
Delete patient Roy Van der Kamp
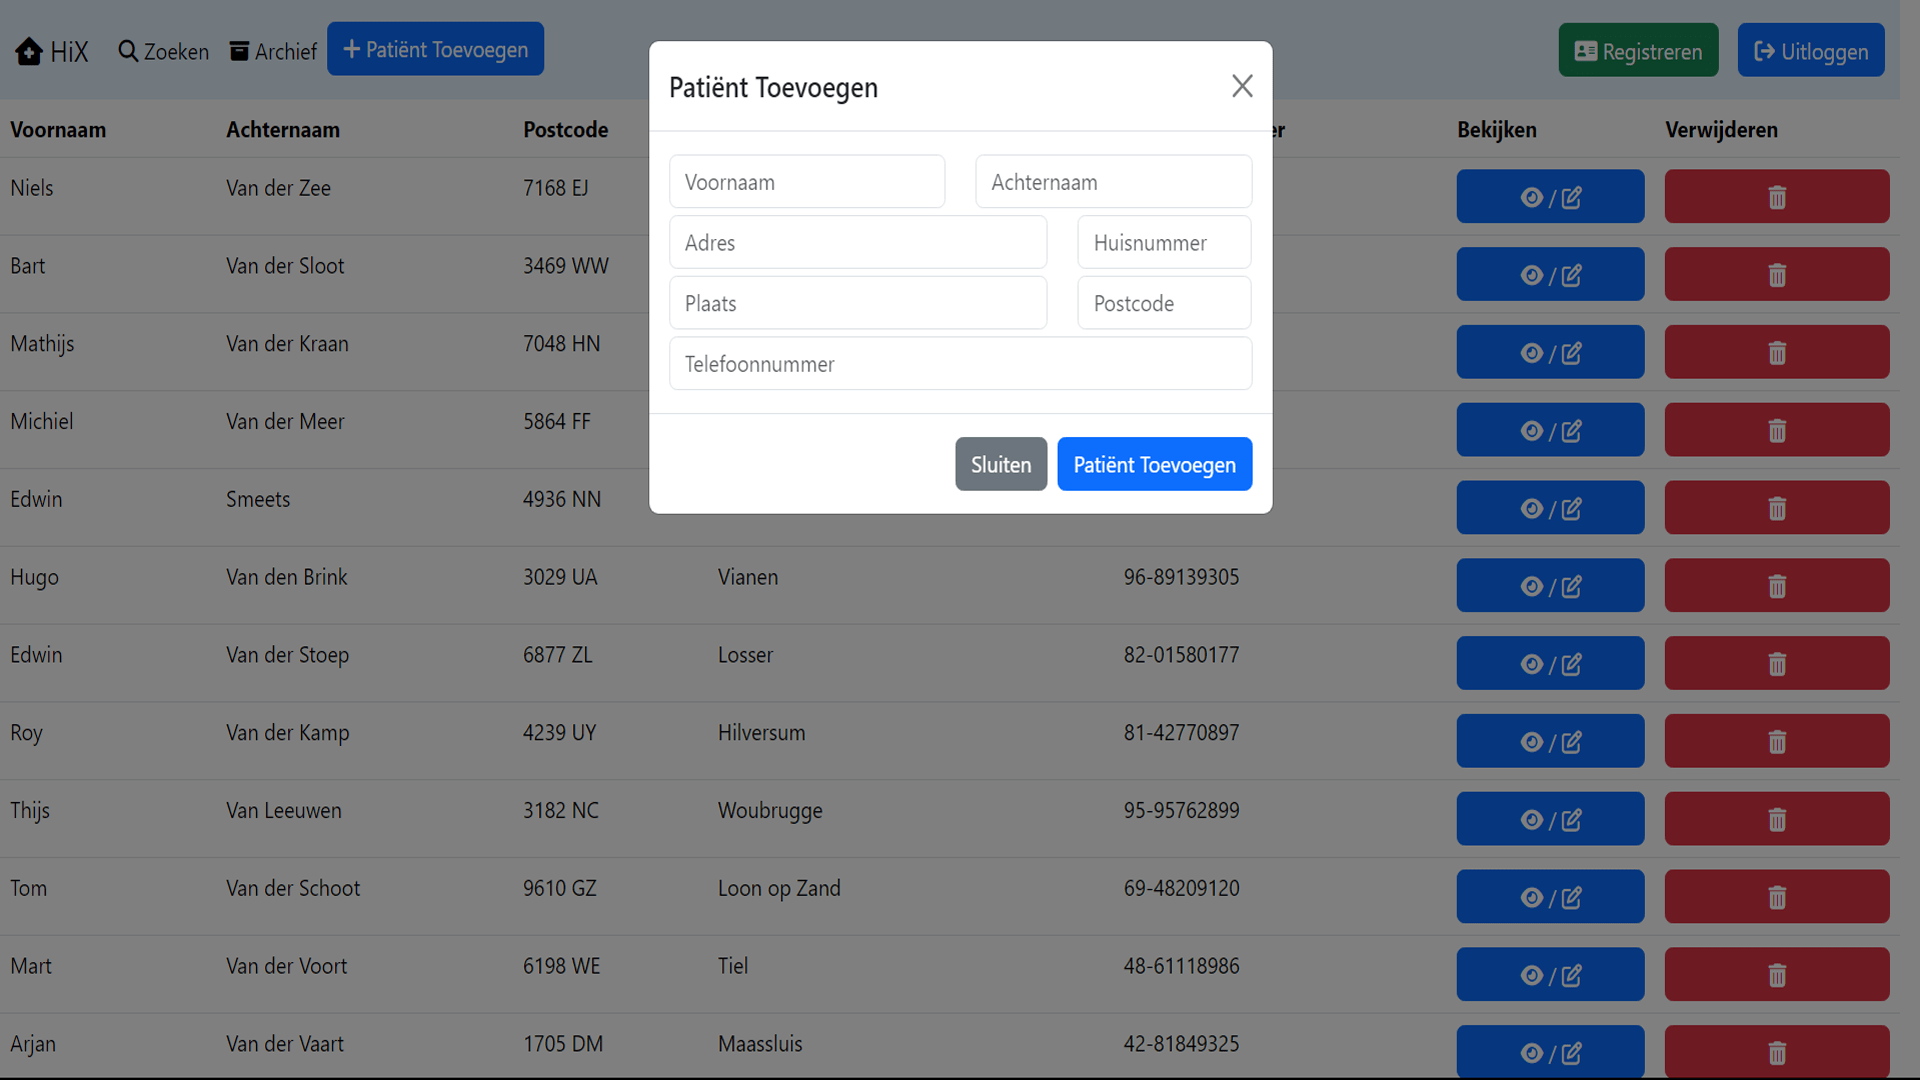[x=1777, y=742]
